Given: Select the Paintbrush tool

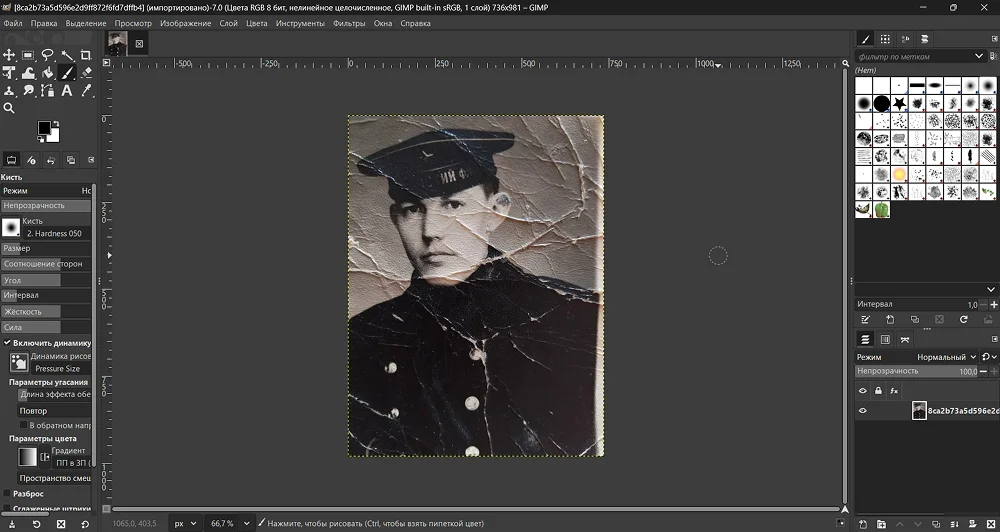Looking at the screenshot, I should [67, 73].
